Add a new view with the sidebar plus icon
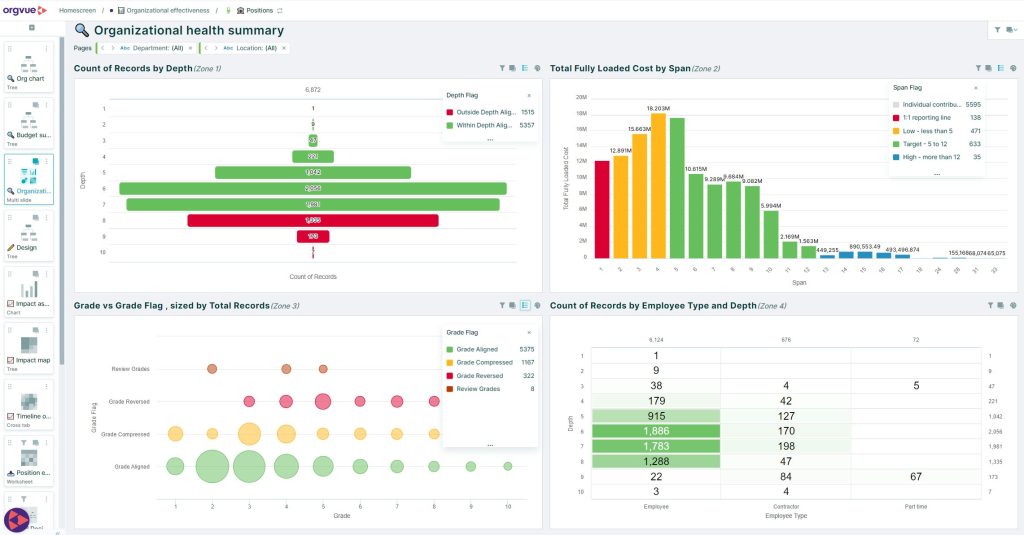Screen dimensions: 1024x535 (x=31, y=27)
